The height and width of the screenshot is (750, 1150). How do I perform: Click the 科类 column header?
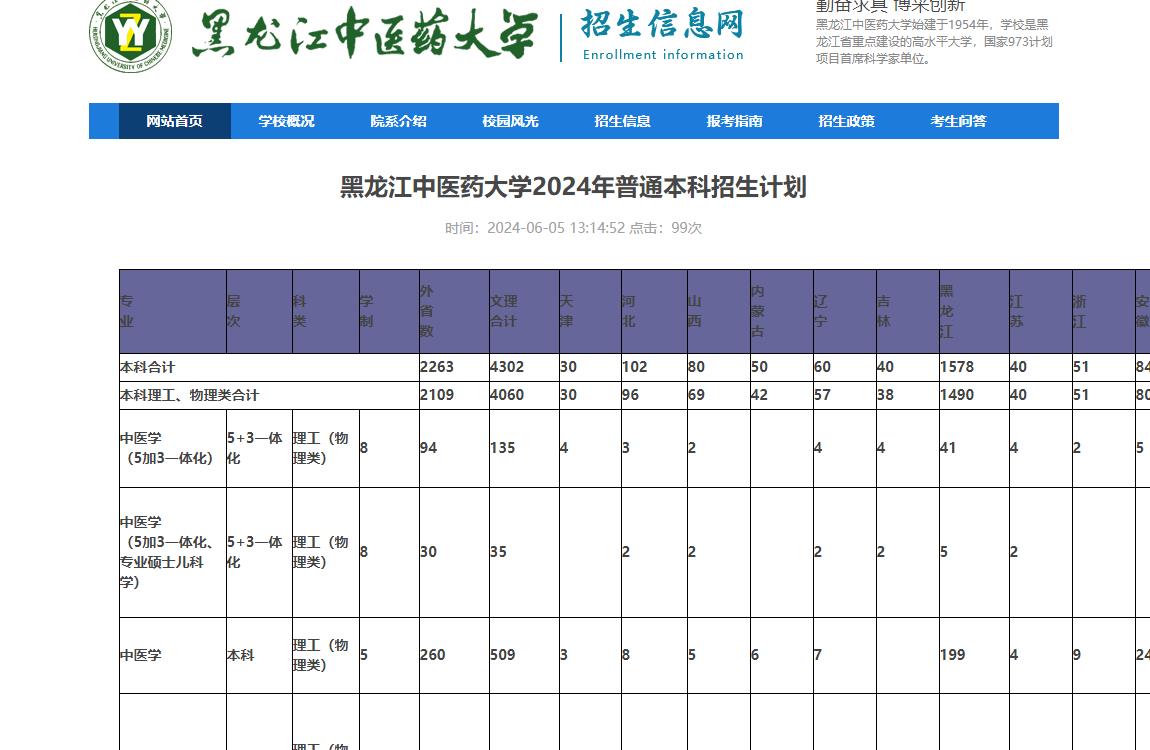point(326,312)
